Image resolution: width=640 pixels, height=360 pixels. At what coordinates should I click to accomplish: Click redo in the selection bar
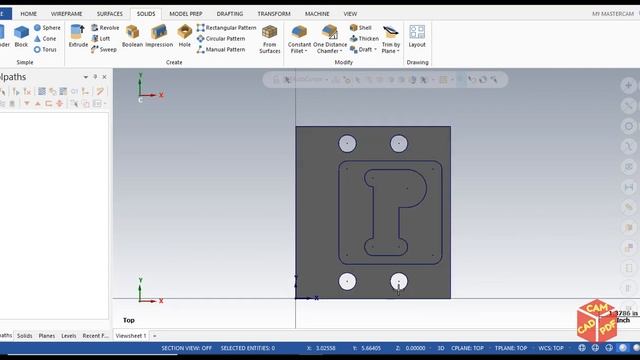pos(483,80)
